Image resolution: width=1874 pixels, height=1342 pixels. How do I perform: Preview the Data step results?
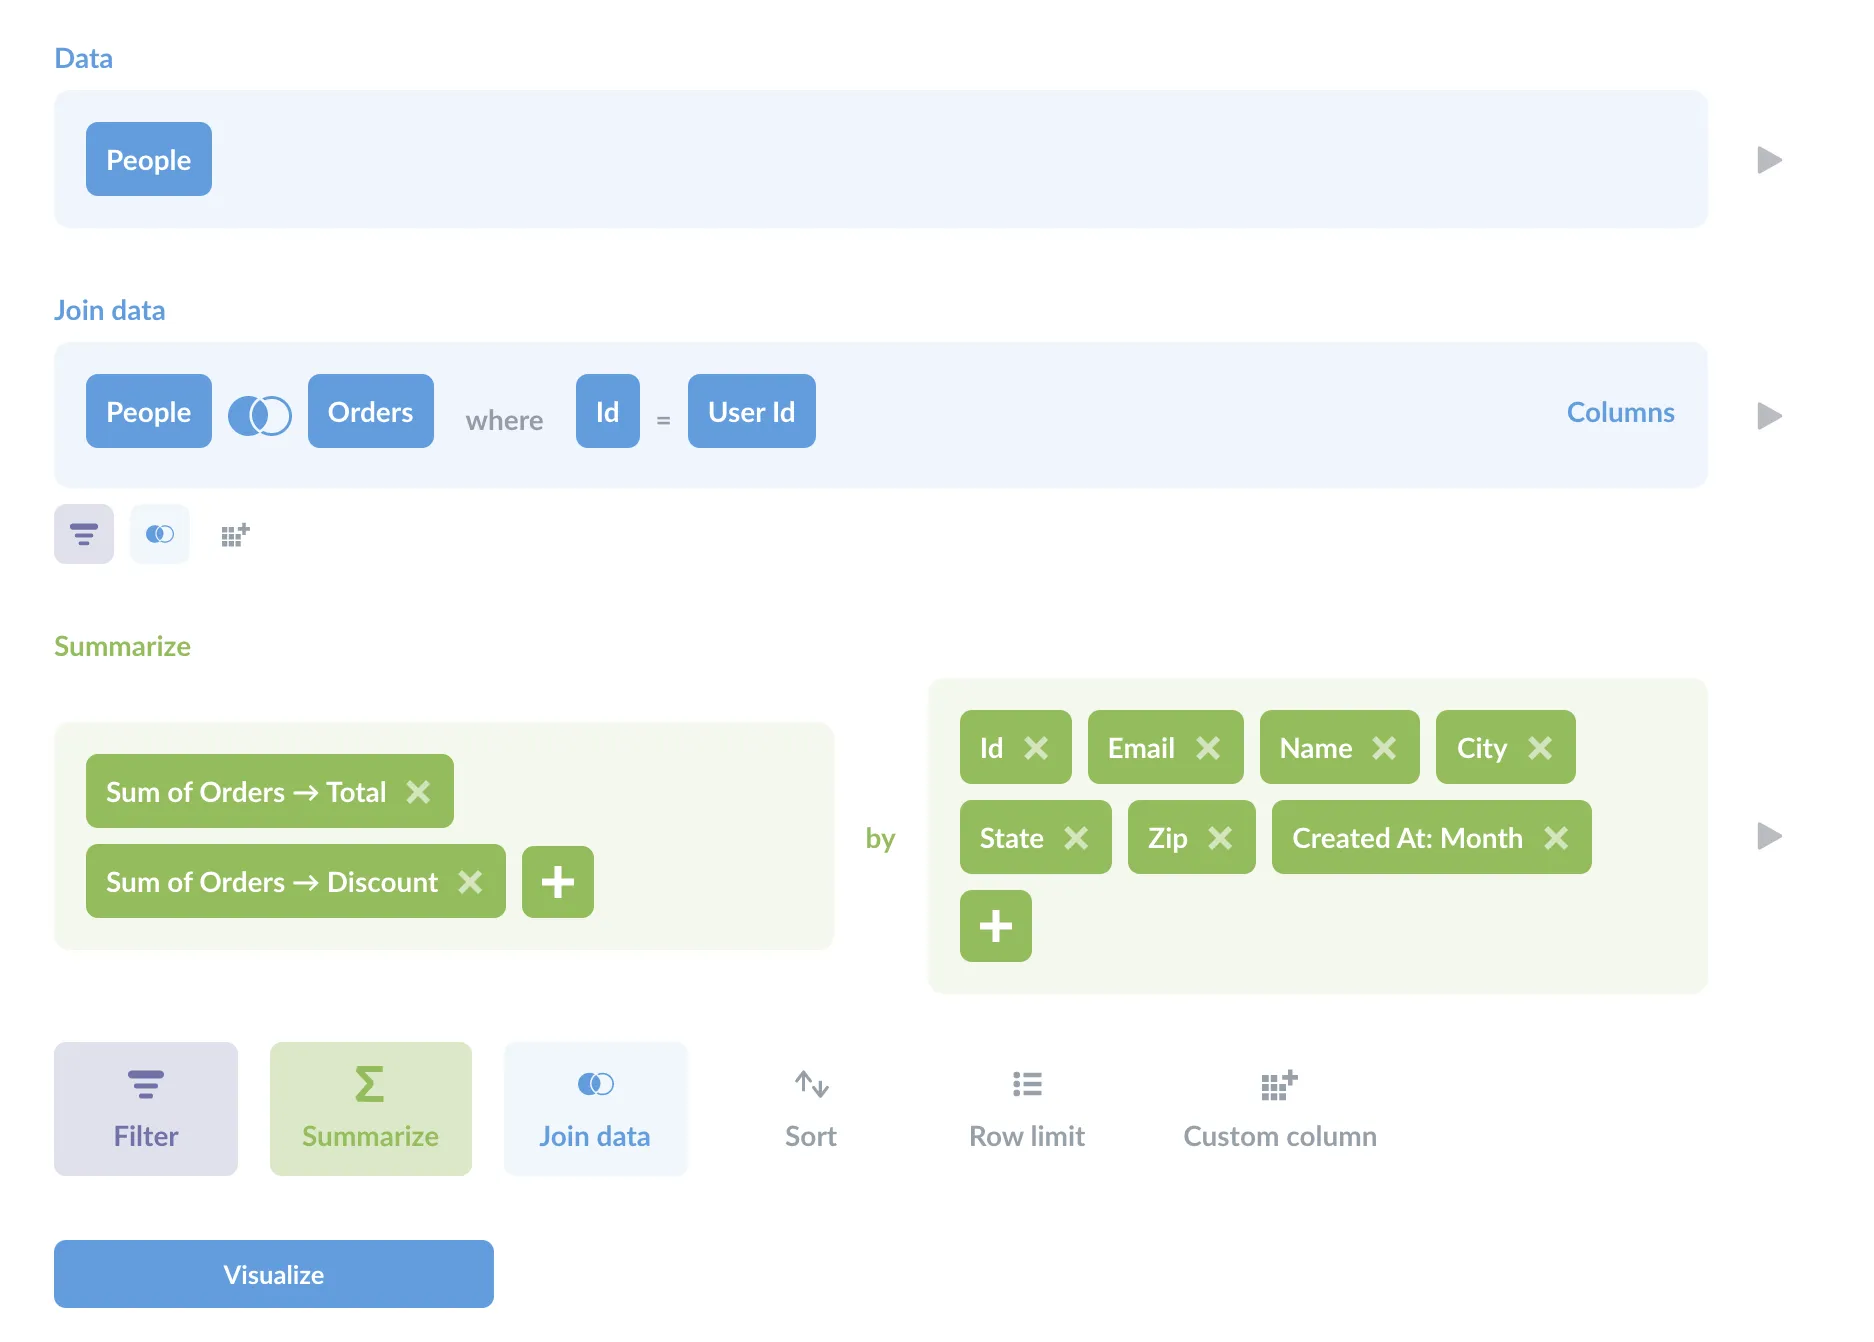pyautogui.click(x=1769, y=160)
